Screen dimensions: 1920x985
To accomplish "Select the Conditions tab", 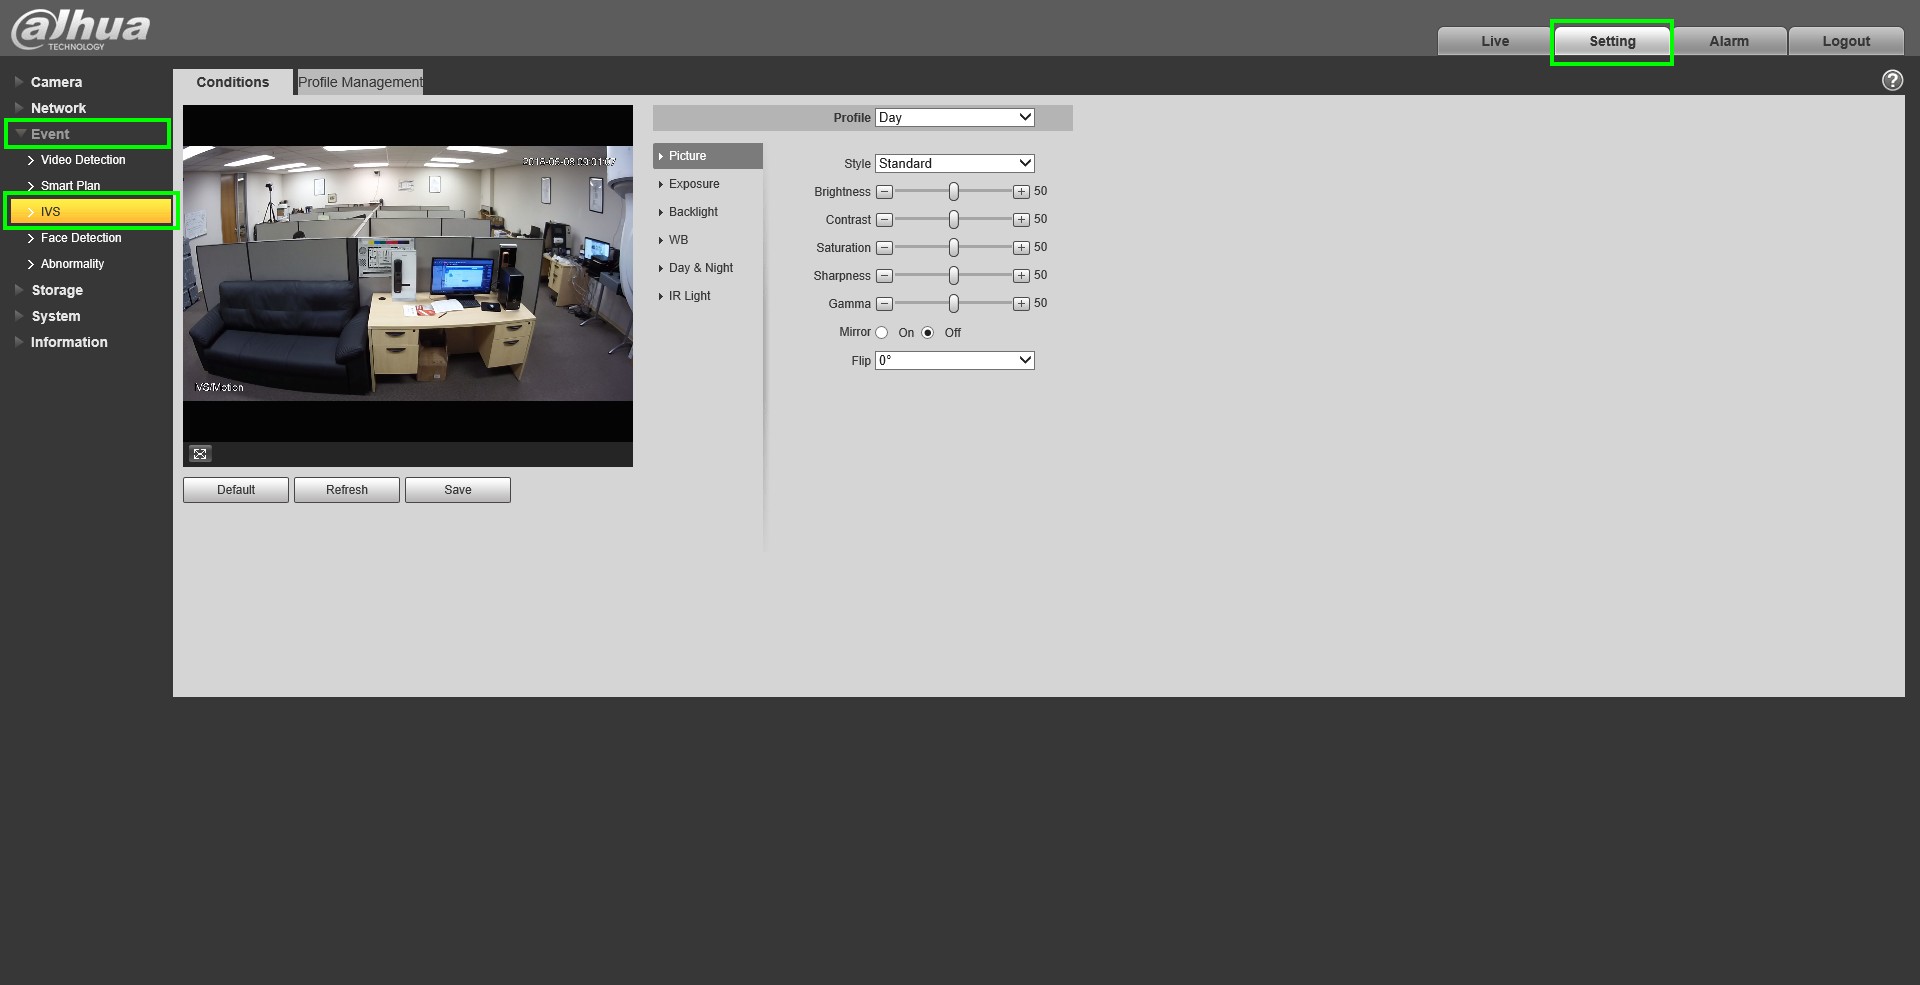I will [x=233, y=82].
